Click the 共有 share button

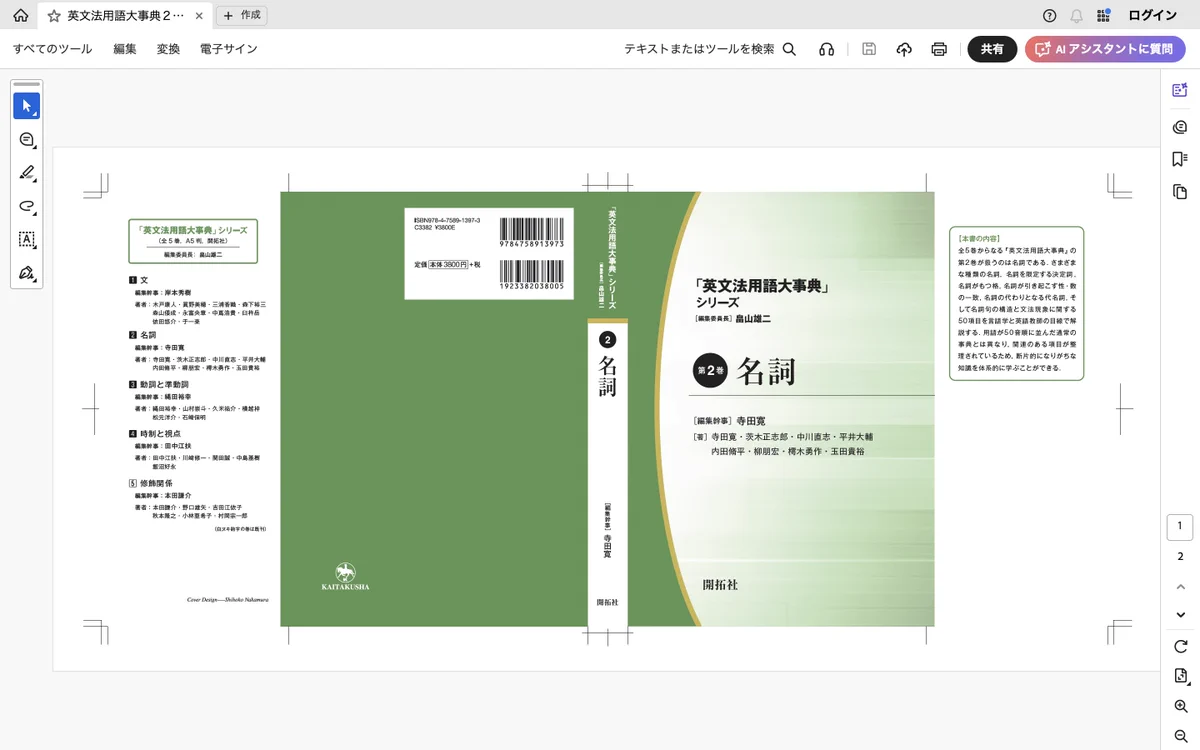[x=992, y=49]
